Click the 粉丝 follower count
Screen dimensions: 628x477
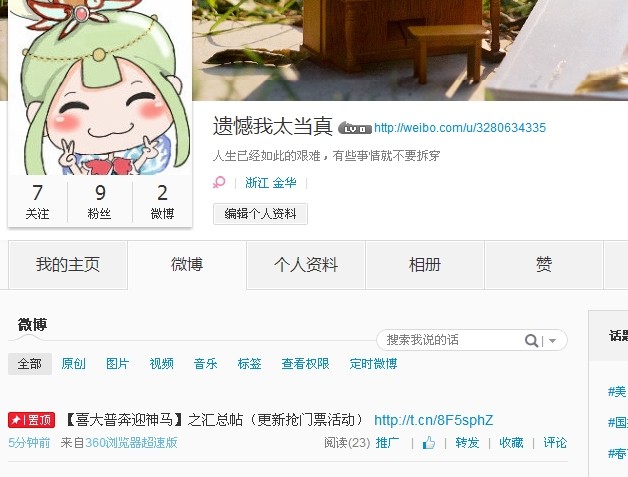(x=100, y=201)
